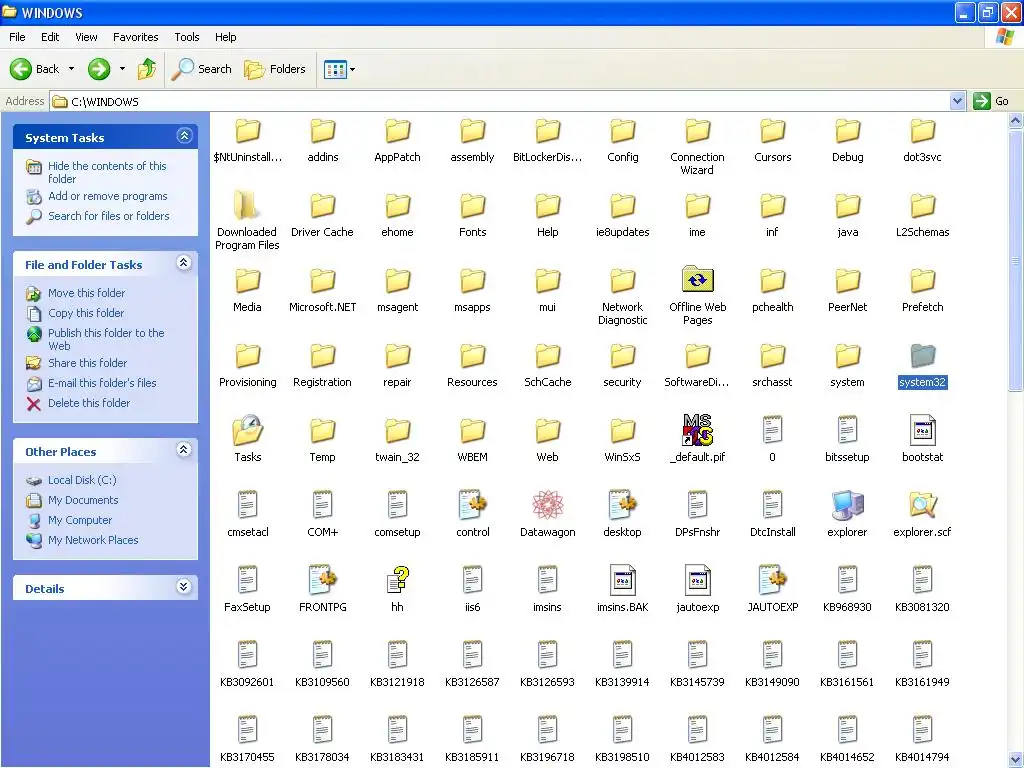Open the Edit menu
Image resolution: width=1024 pixels, height=768 pixels.
click(x=50, y=37)
